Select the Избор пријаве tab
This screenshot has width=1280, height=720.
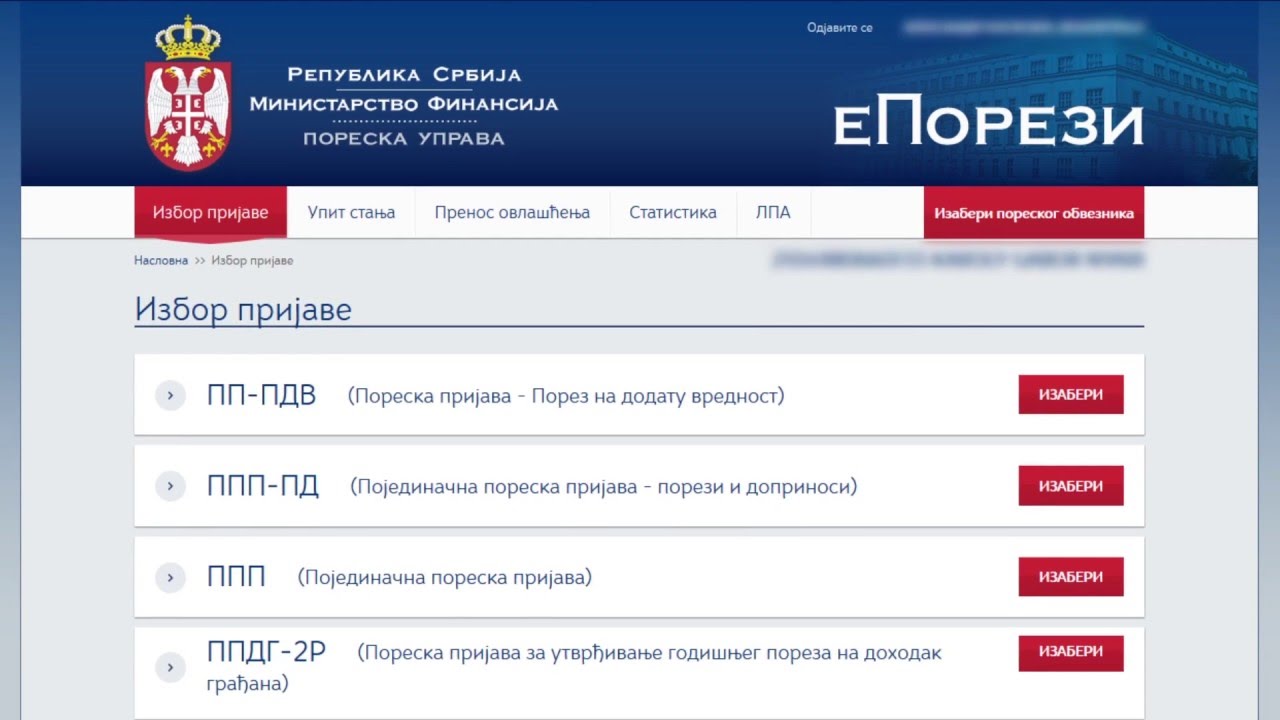[x=211, y=212]
